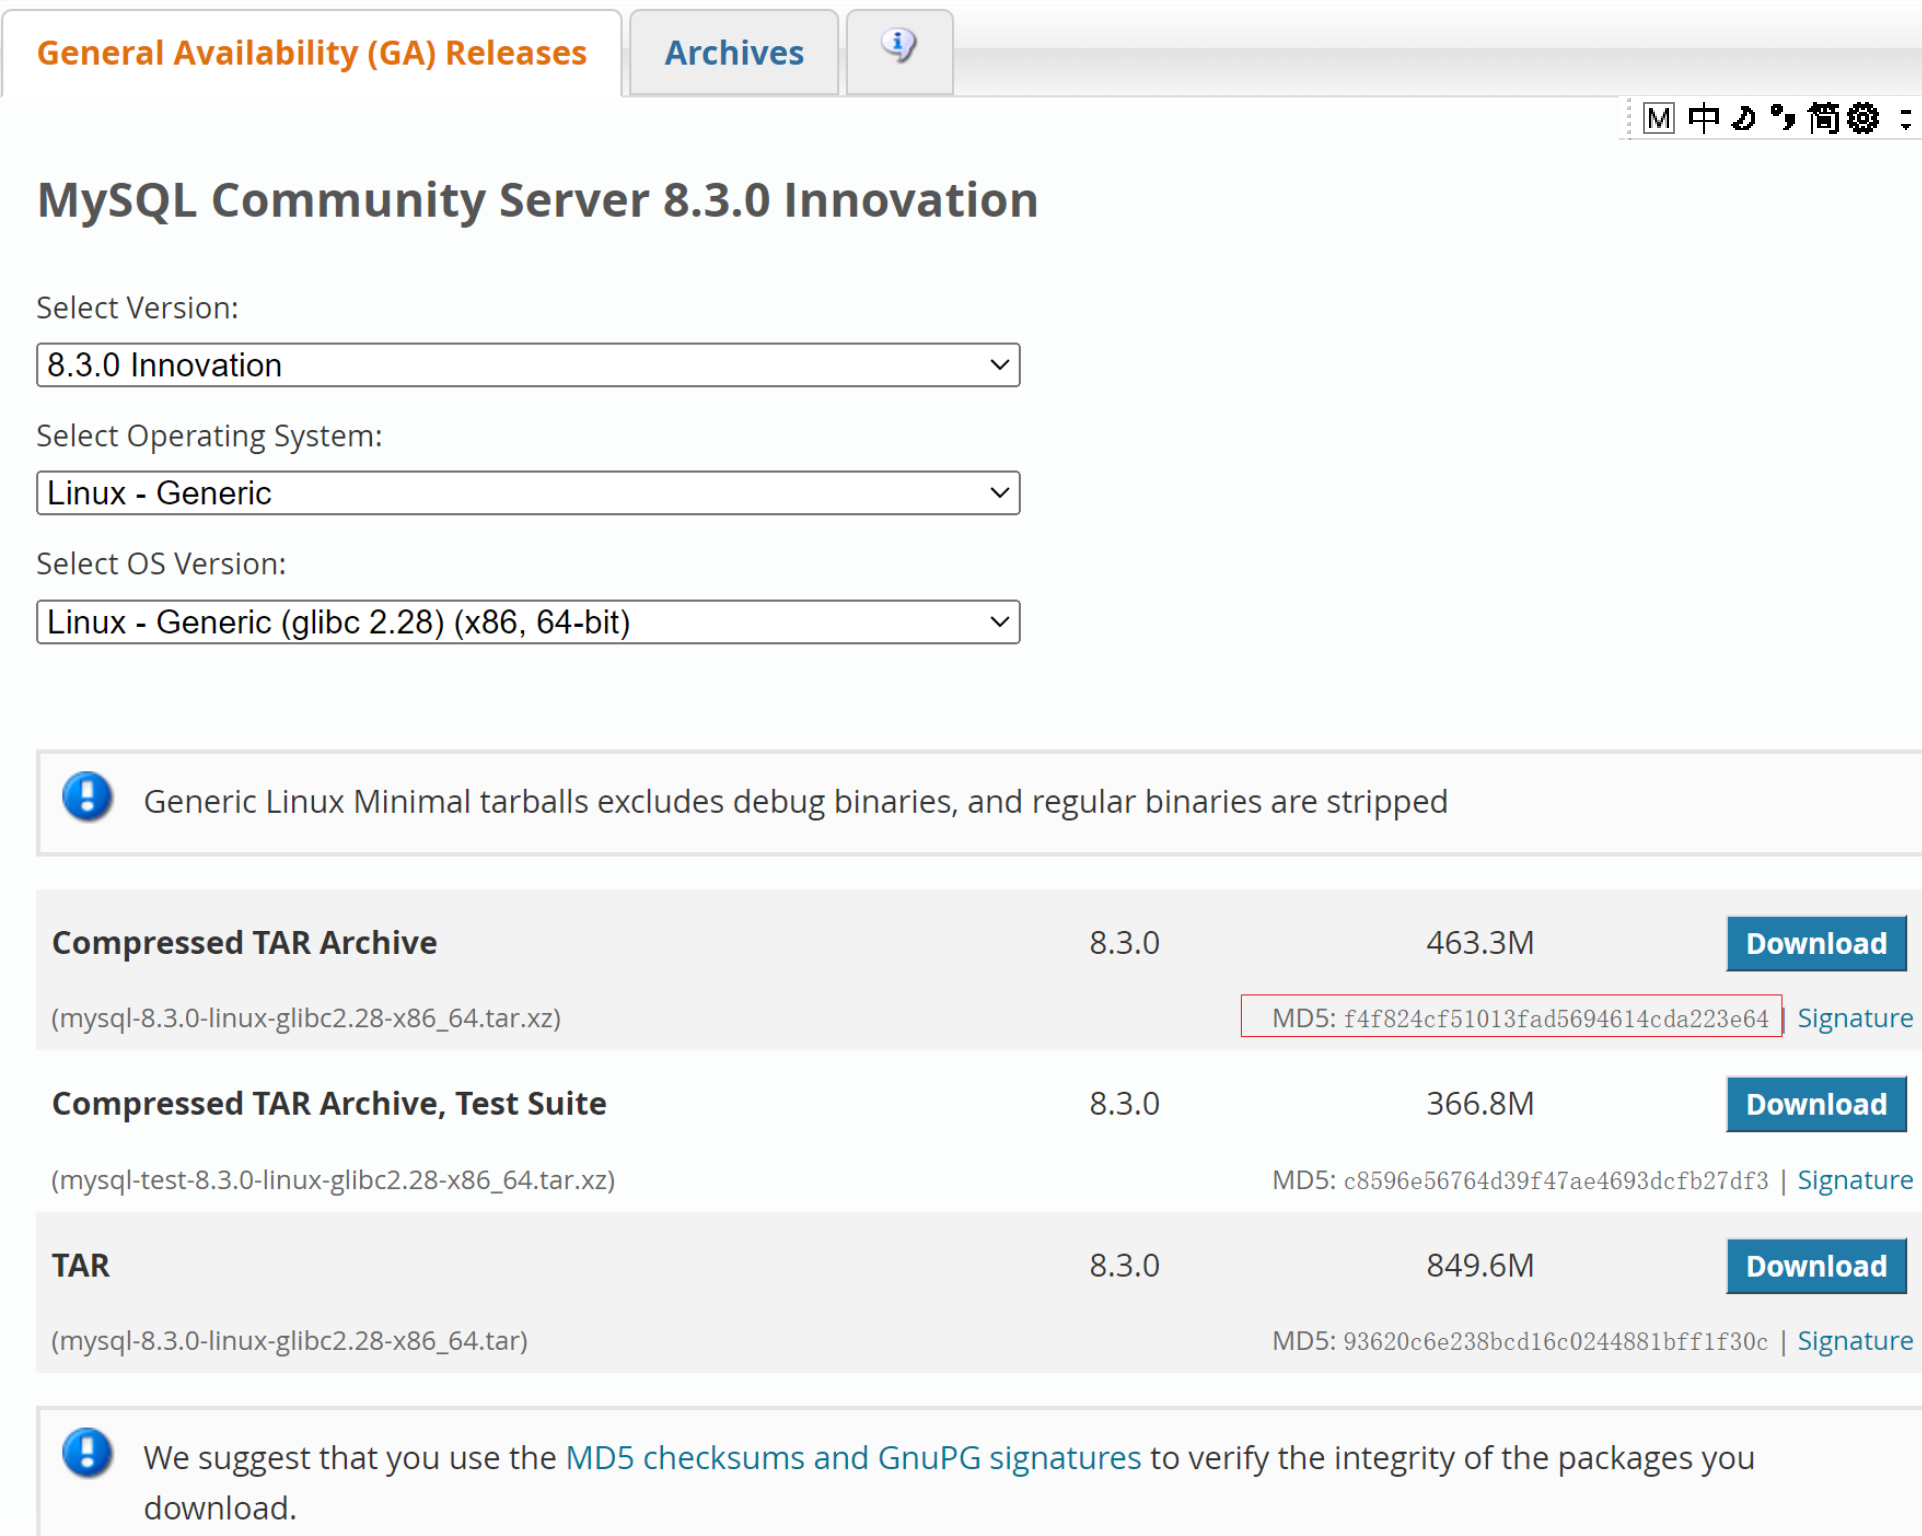
Task: Click the 849.6M file size value
Action: pos(1480,1266)
